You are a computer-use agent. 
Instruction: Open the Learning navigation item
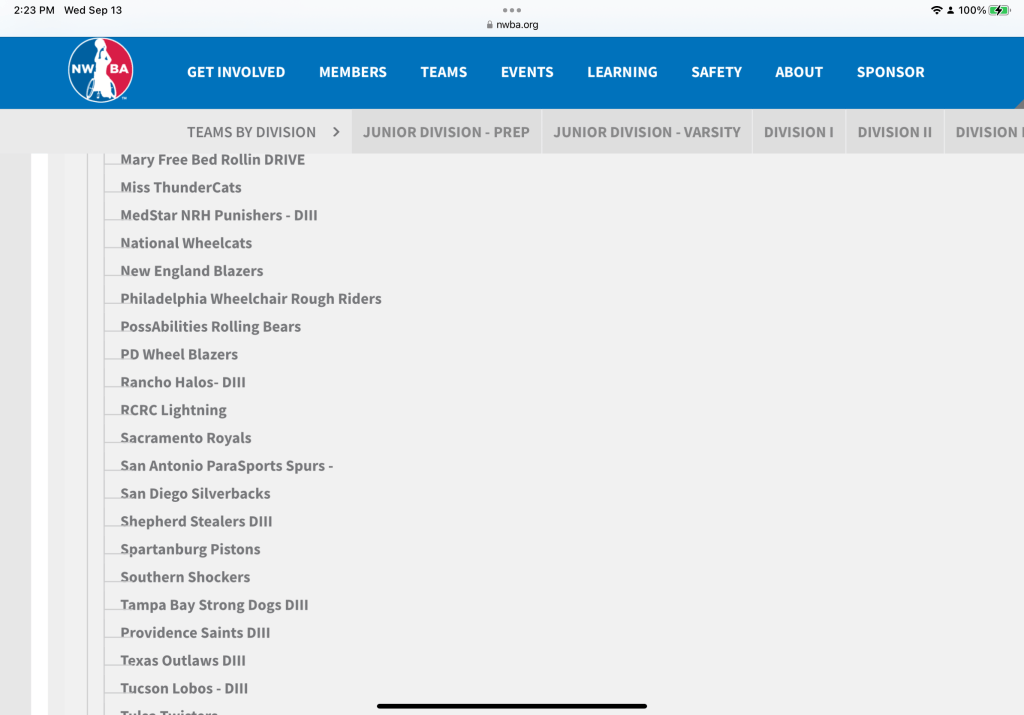pyautogui.click(x=622, y=72)
